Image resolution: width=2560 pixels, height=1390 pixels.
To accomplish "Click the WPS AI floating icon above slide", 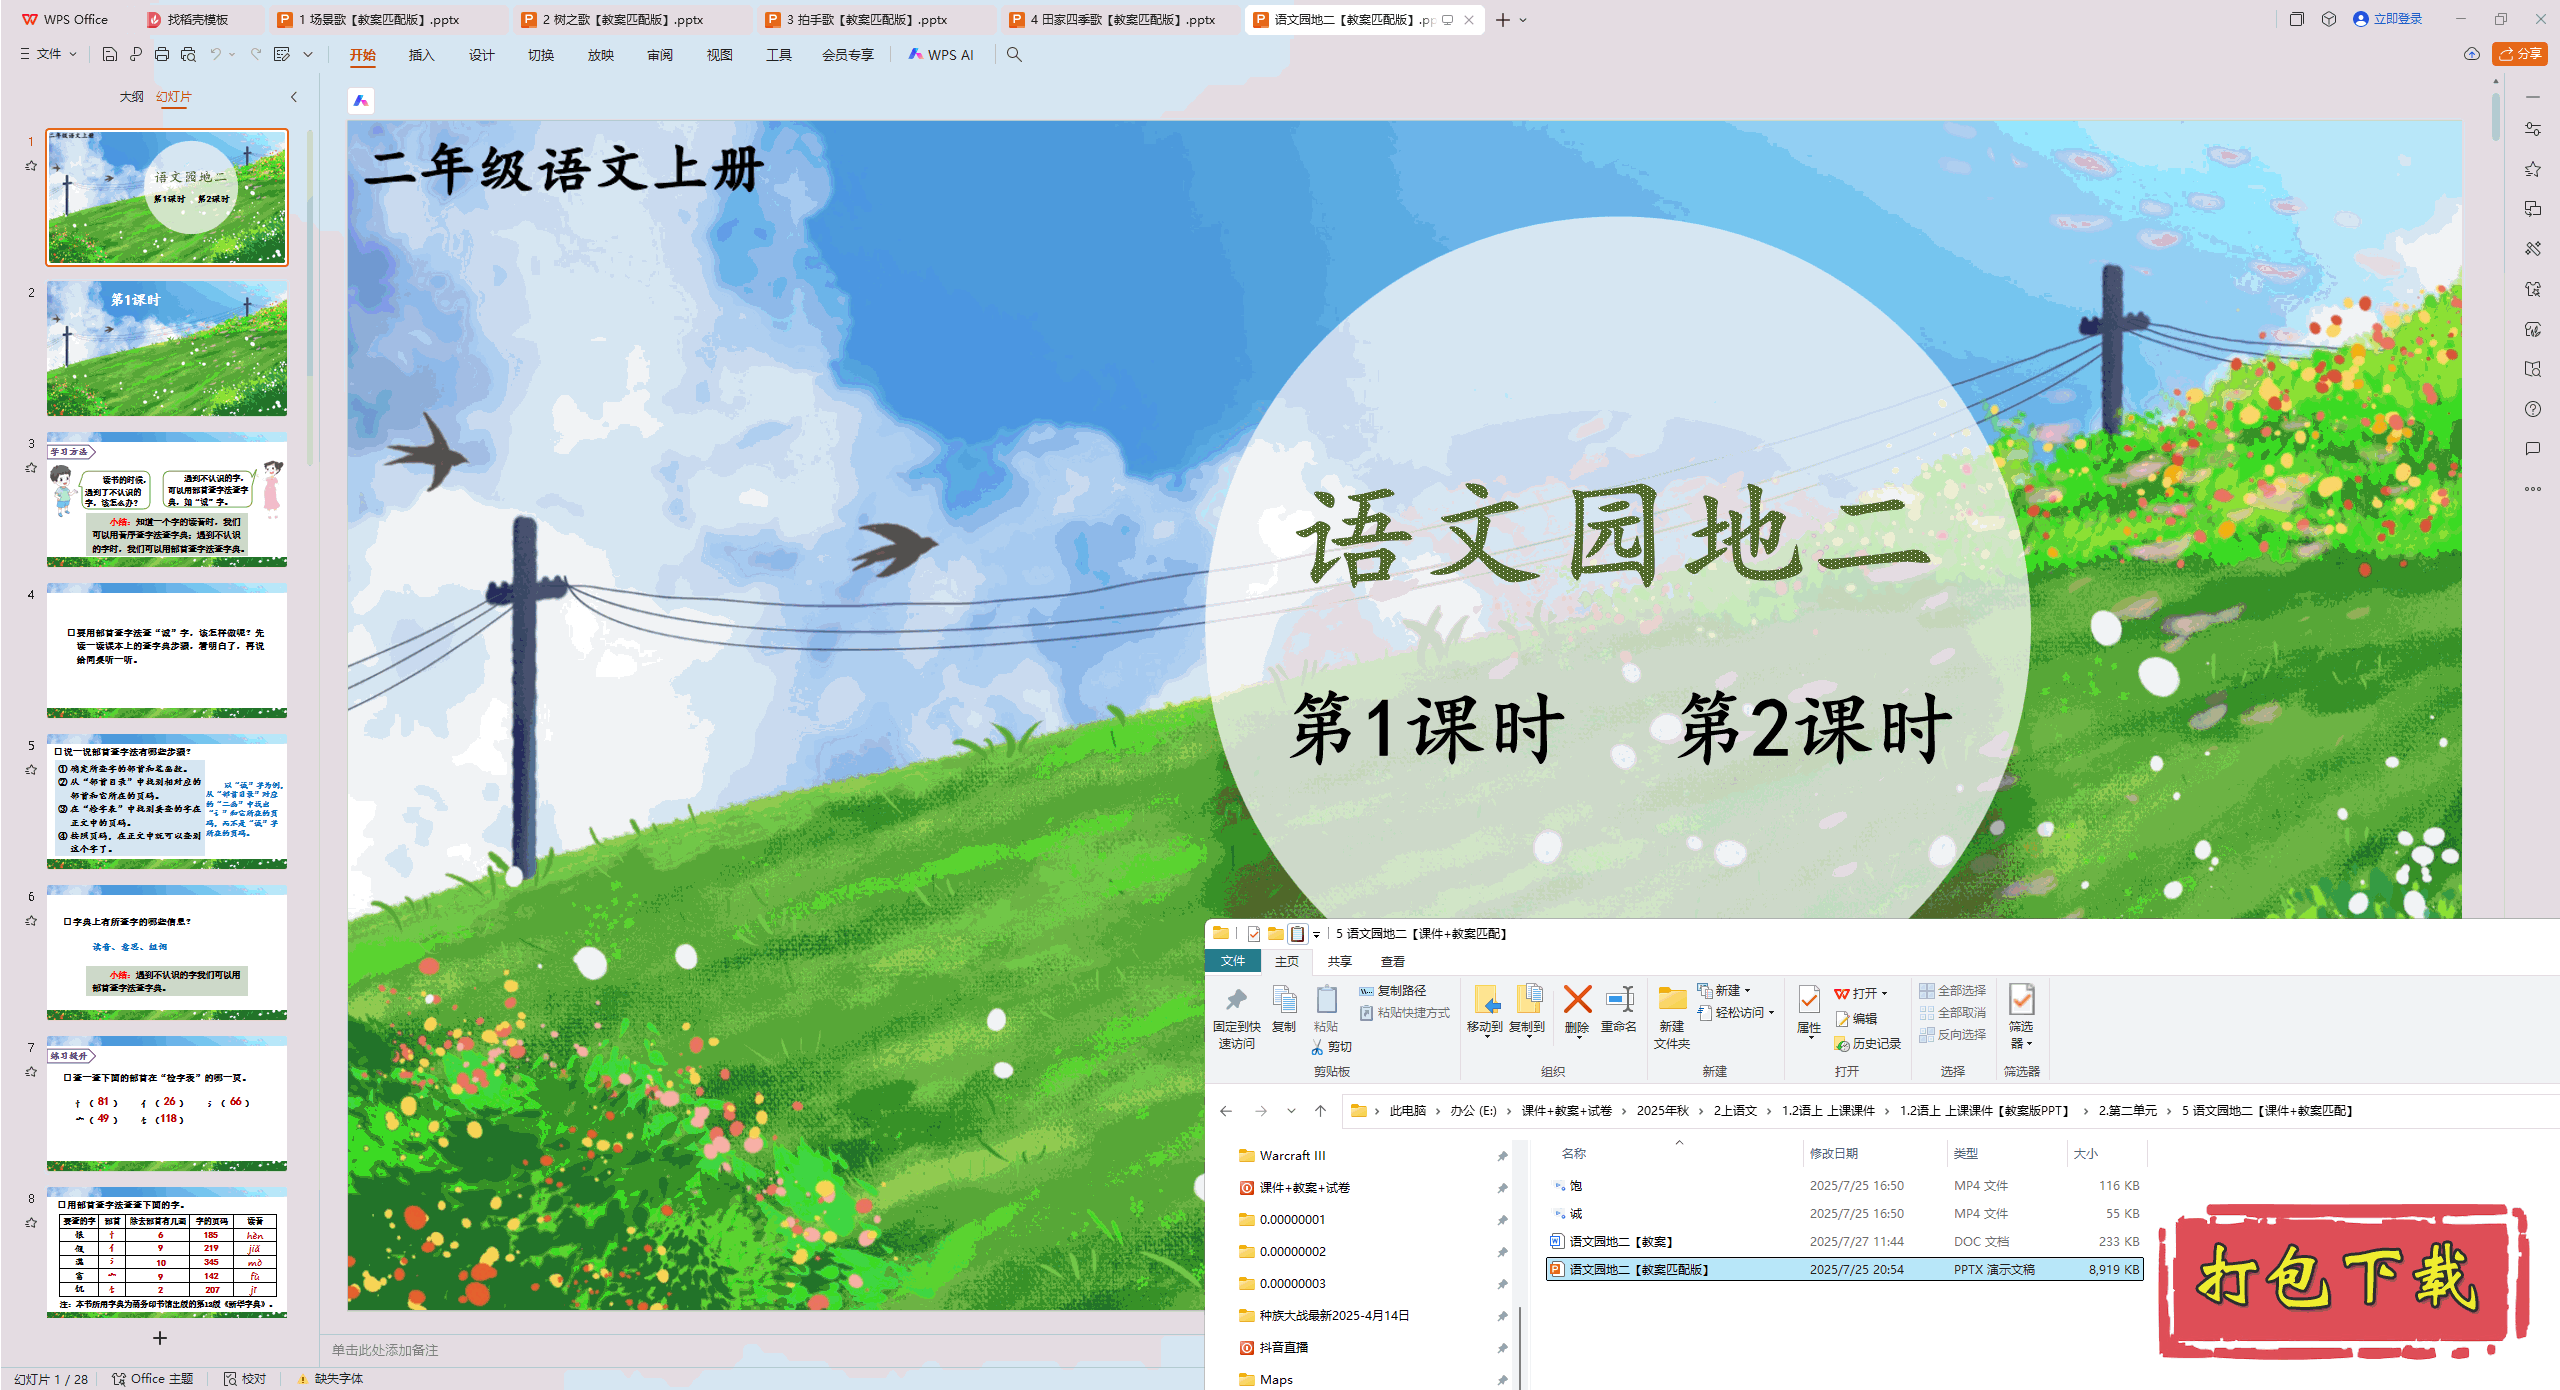I will pos(361,101).
